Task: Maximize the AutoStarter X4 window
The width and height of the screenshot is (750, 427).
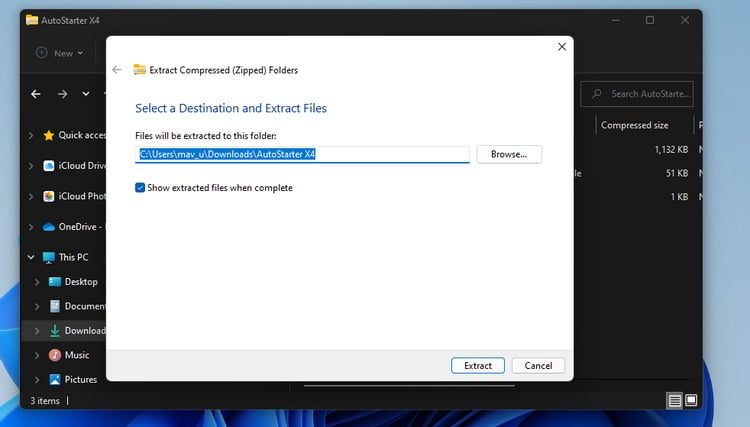Action: point(650,20)
